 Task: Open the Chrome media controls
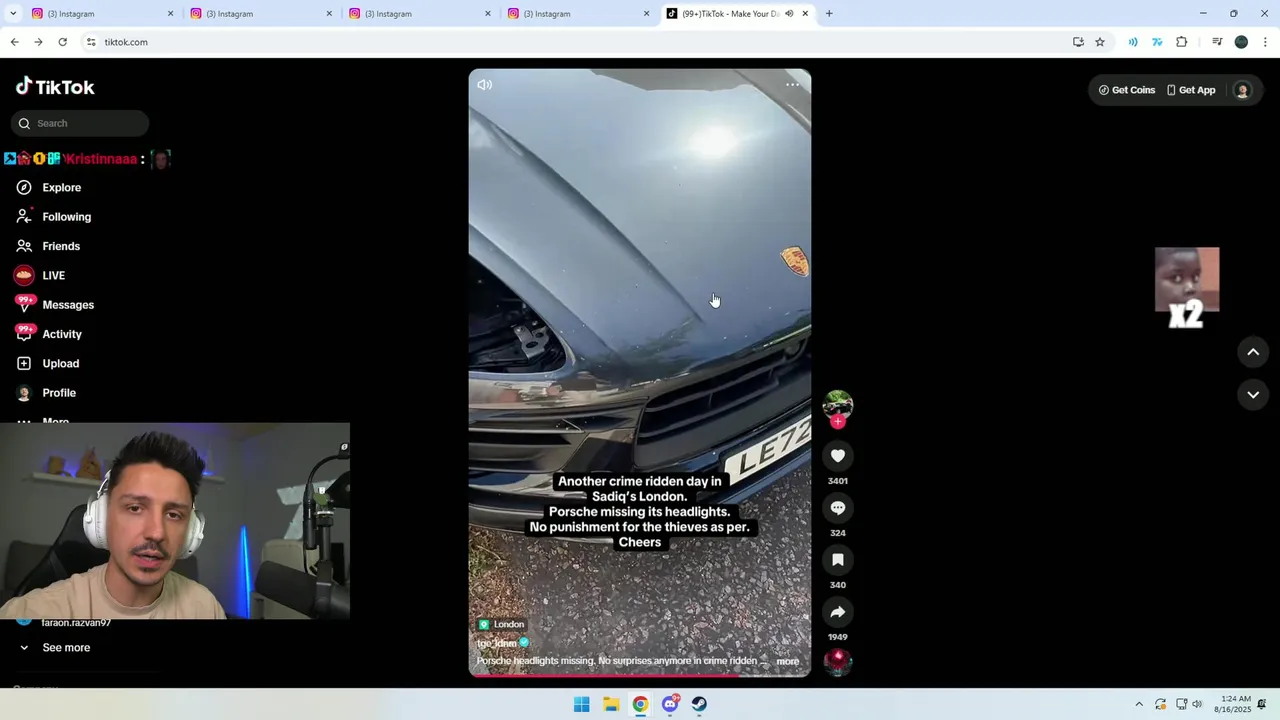(x=1217, y=42)
